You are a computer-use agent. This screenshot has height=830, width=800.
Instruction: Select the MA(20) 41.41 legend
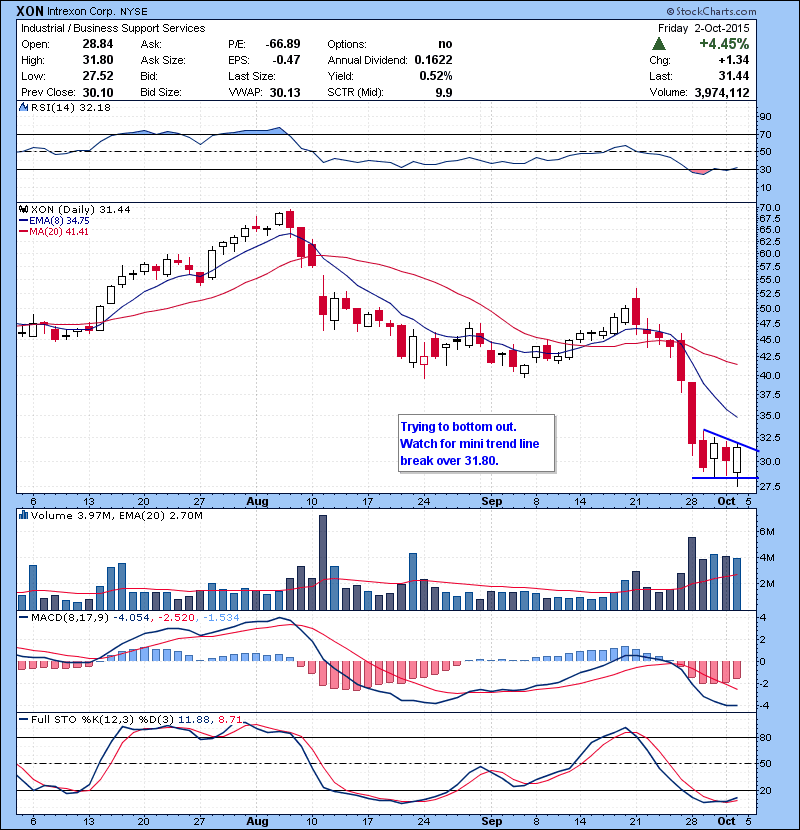tap(54, 232)
